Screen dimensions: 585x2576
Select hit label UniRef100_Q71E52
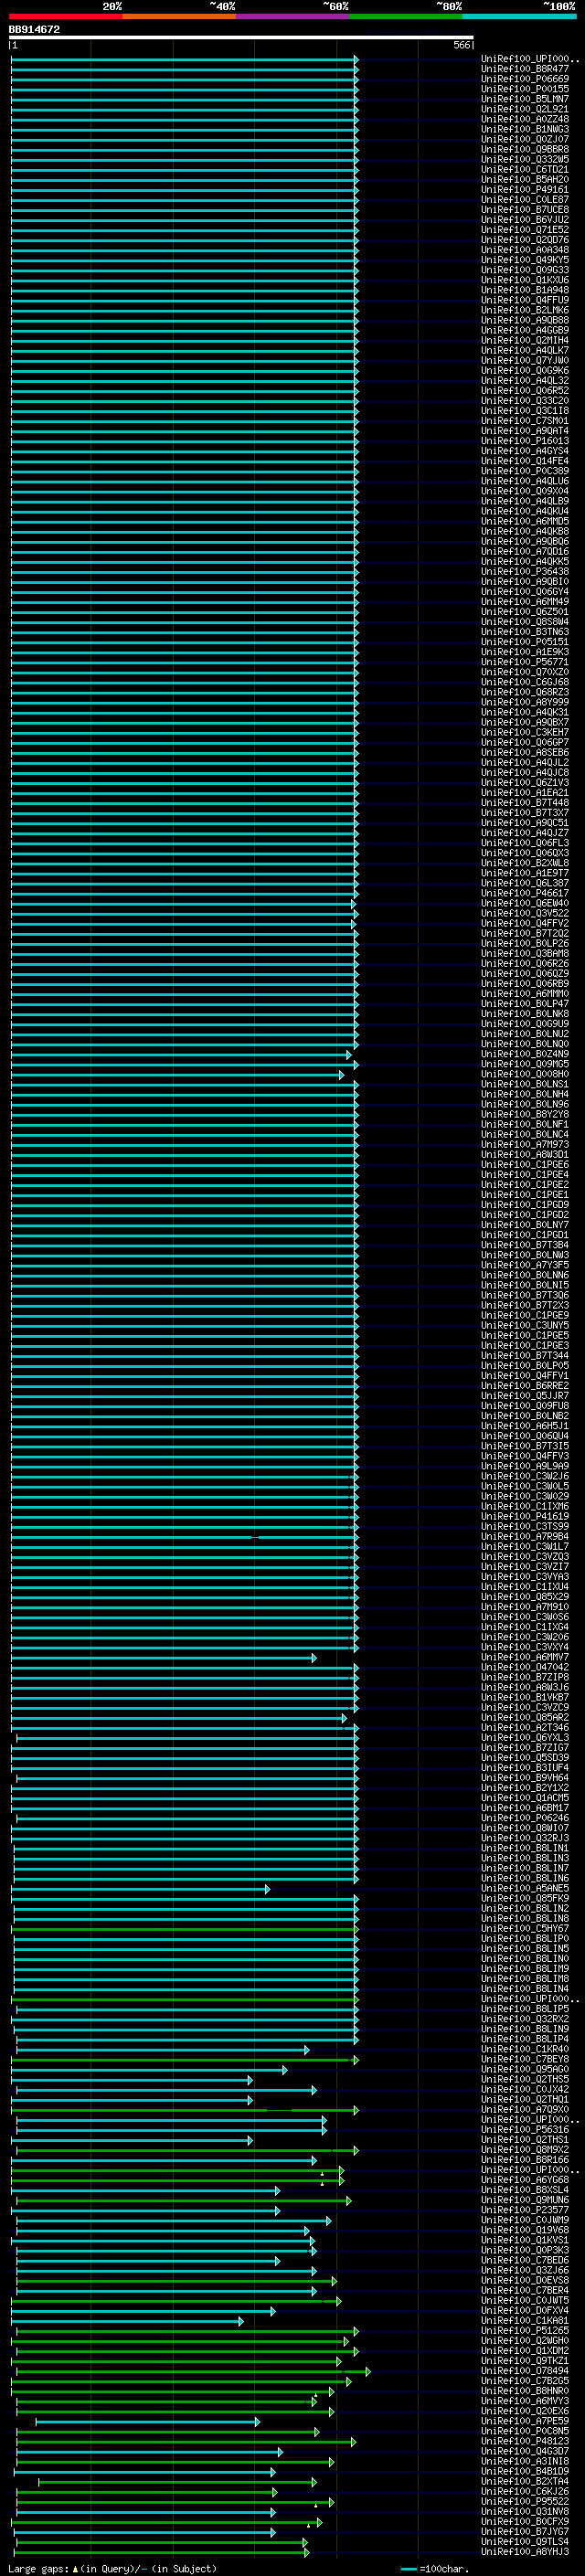point(525,229)
